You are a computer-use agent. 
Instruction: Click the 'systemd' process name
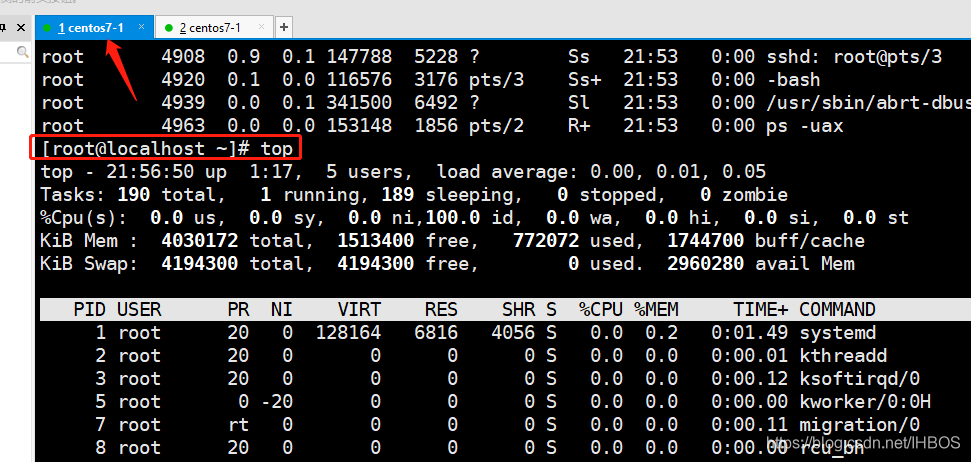838,333
